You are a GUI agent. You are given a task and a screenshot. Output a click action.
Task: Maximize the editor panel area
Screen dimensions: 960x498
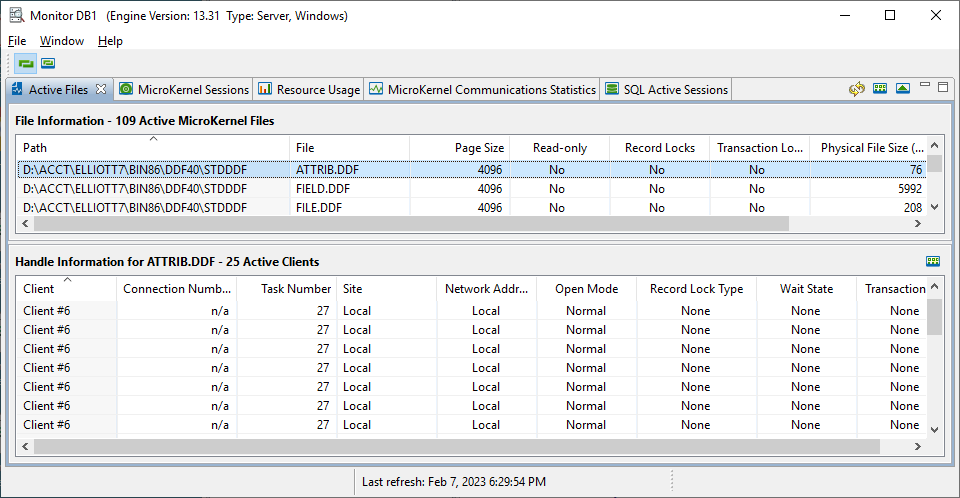point(943,87)
